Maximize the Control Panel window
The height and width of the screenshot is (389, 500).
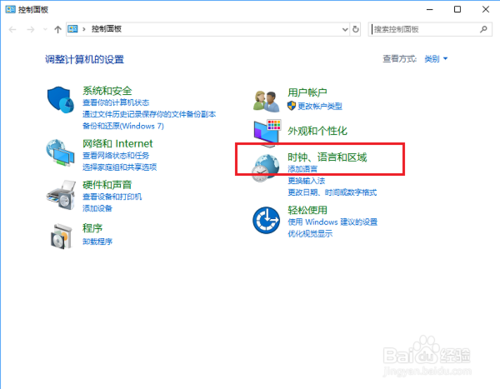click(x=457, y=9)
